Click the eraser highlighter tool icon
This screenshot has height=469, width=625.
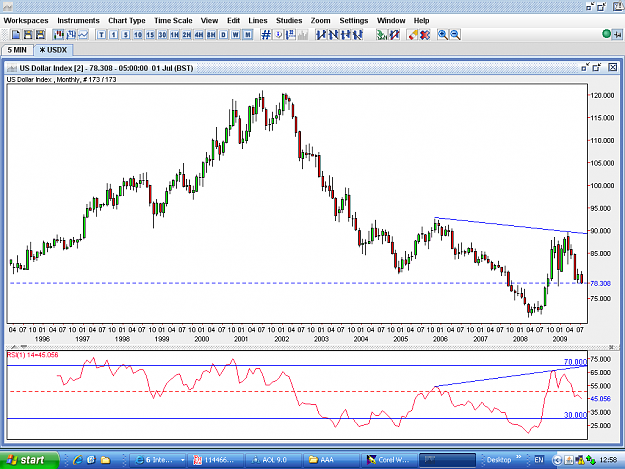pyautogui.click(x=413, y=35)
